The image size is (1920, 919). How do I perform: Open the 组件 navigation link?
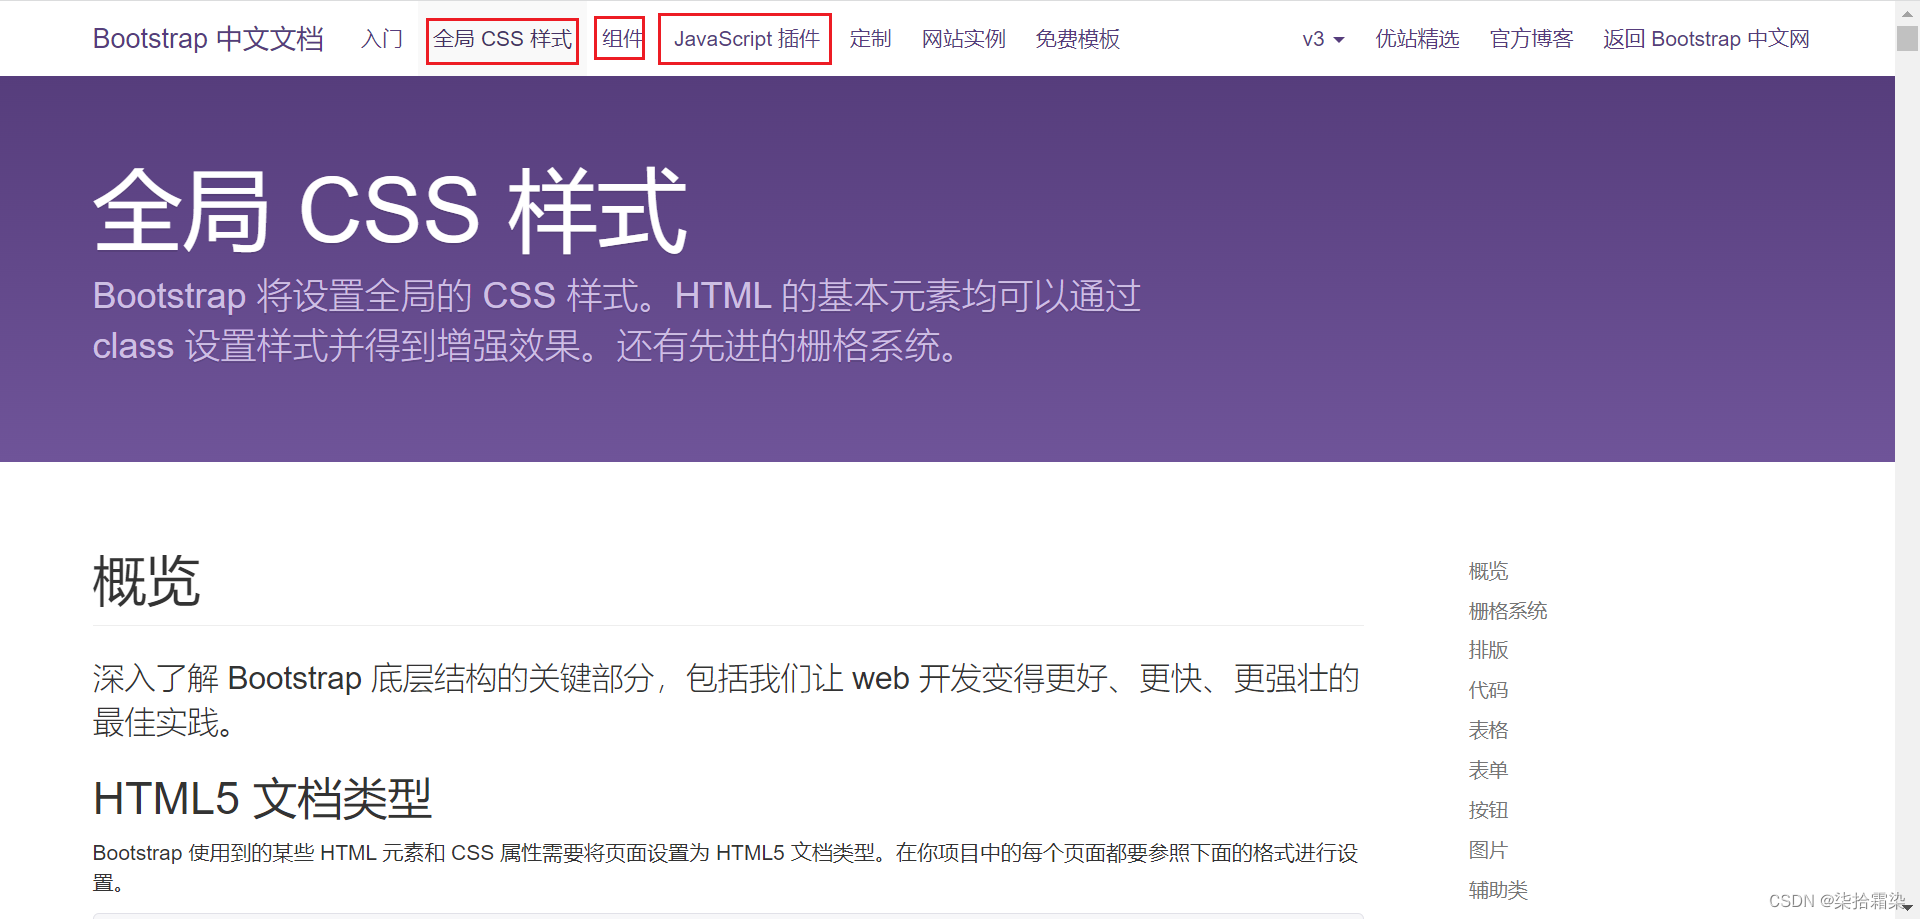click(x=621, y=39)
